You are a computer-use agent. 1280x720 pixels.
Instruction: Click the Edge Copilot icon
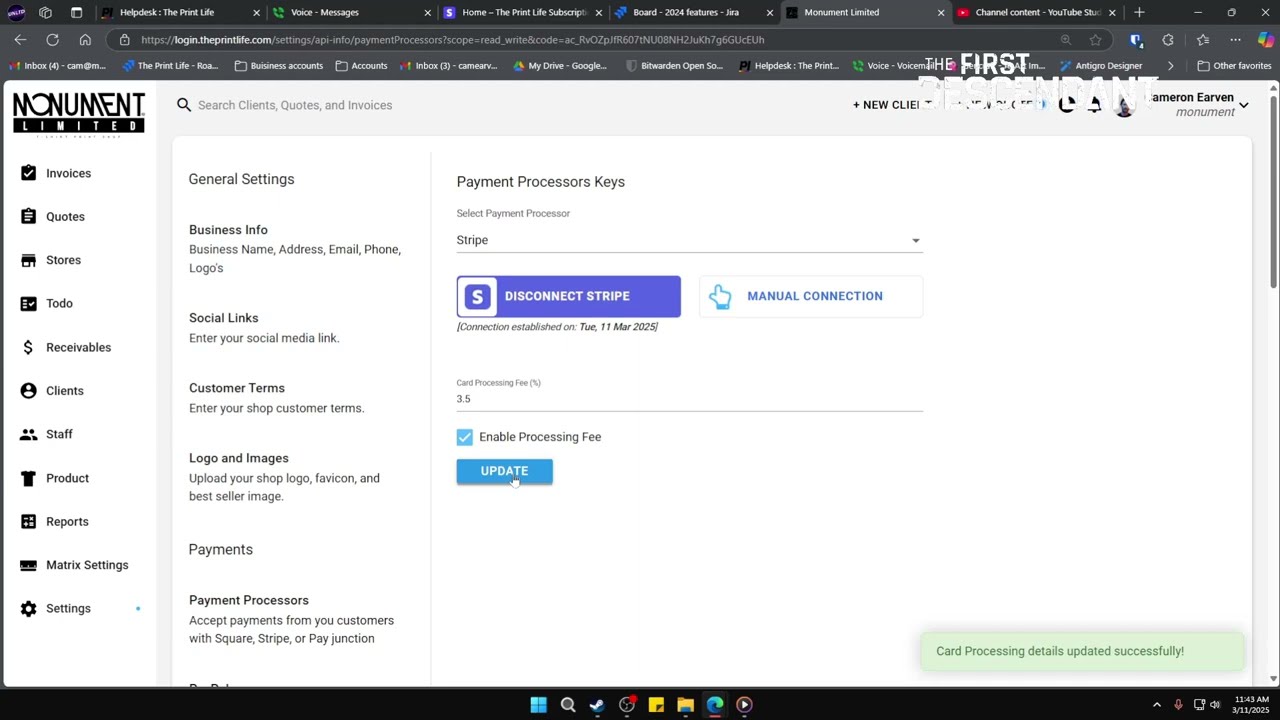click(1265, 39)
